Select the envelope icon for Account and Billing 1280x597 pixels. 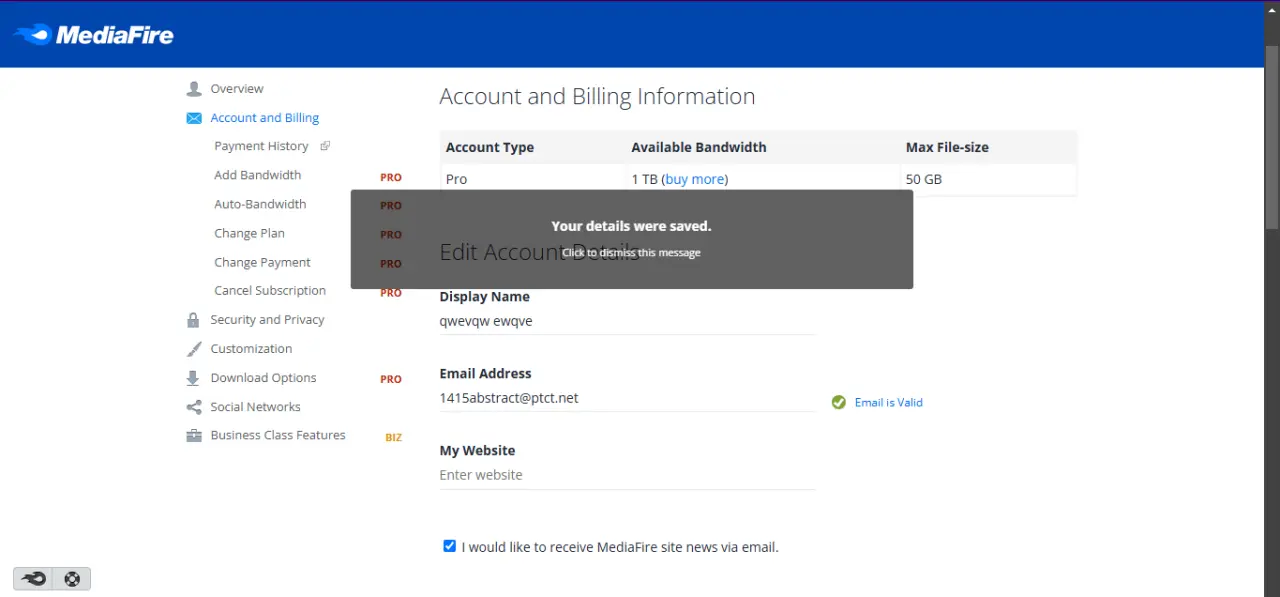tap(194, 118)
